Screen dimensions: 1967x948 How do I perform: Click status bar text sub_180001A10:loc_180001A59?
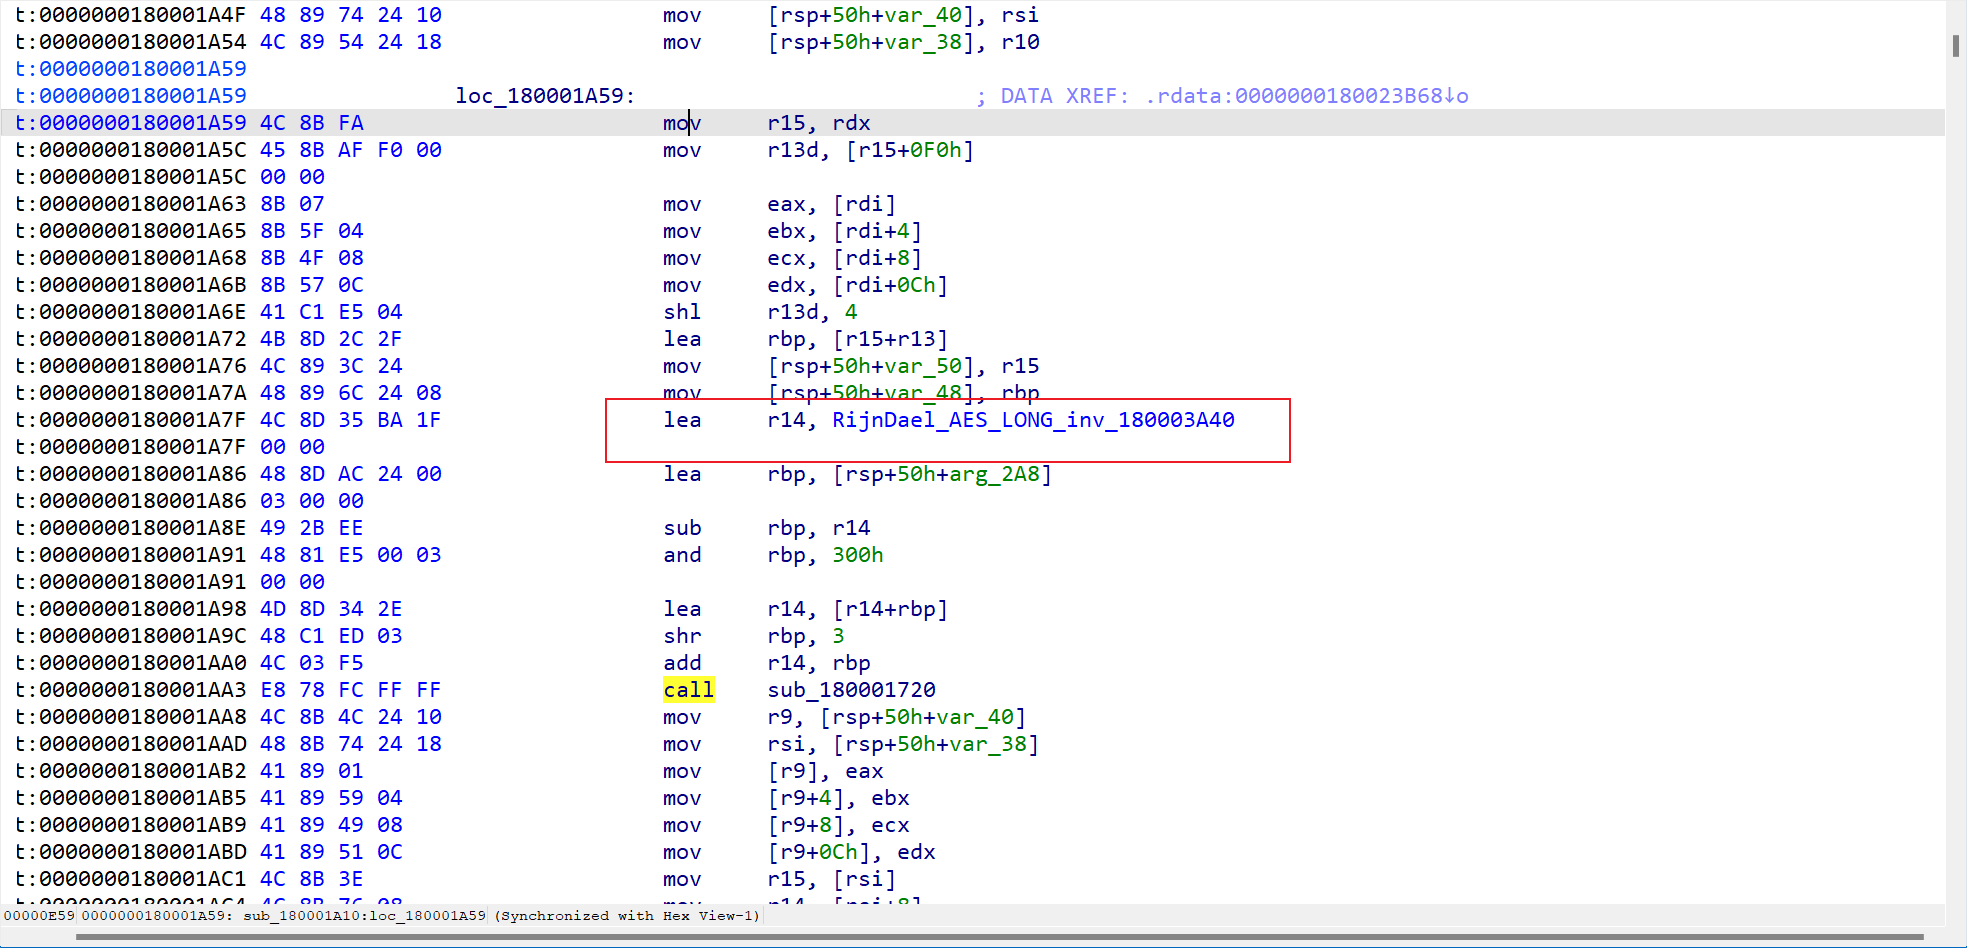point(364,916)
